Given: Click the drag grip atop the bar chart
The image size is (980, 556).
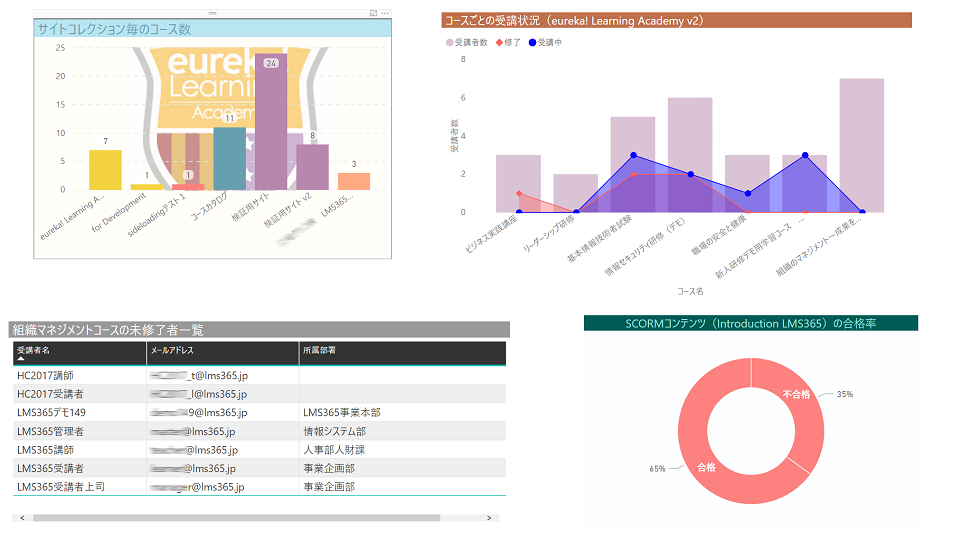Looking at the screenshot, I should coord(212,13).
